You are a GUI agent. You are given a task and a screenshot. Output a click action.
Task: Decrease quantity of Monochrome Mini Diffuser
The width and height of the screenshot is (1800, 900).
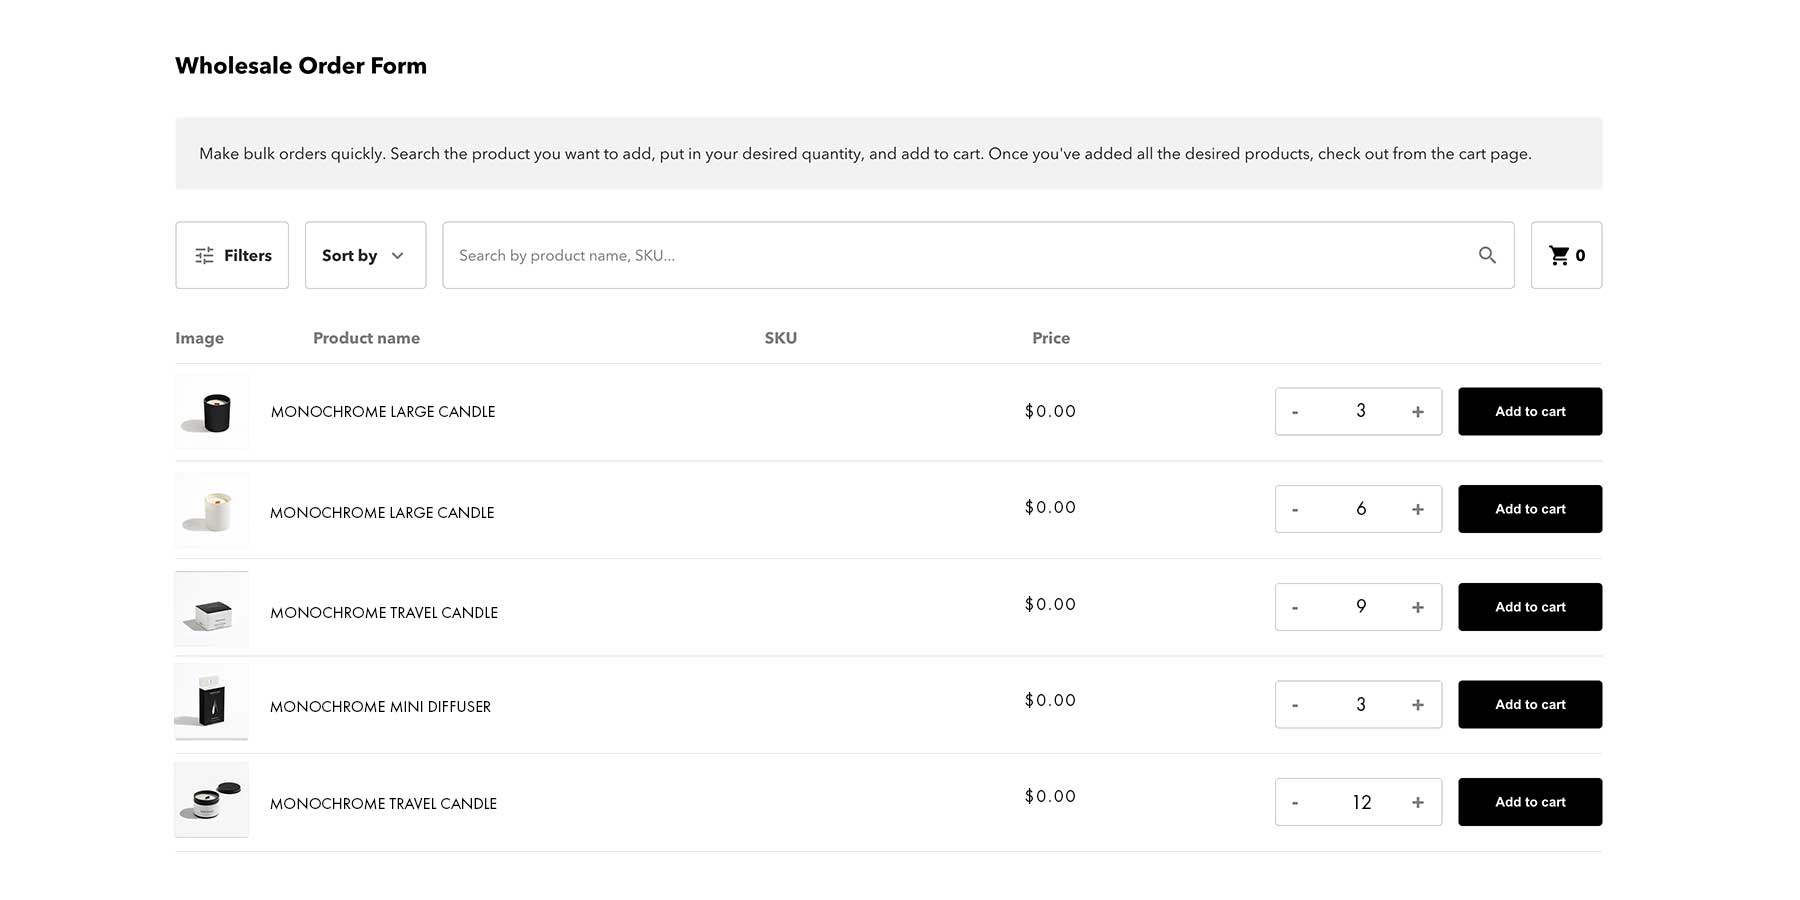click(1295, 705)
